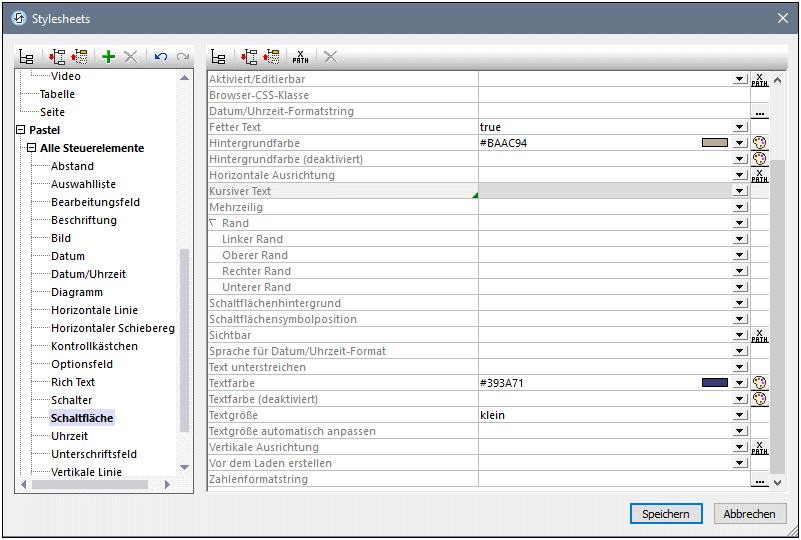Select Schaltfläche in the controls tree

coord(82,418)
